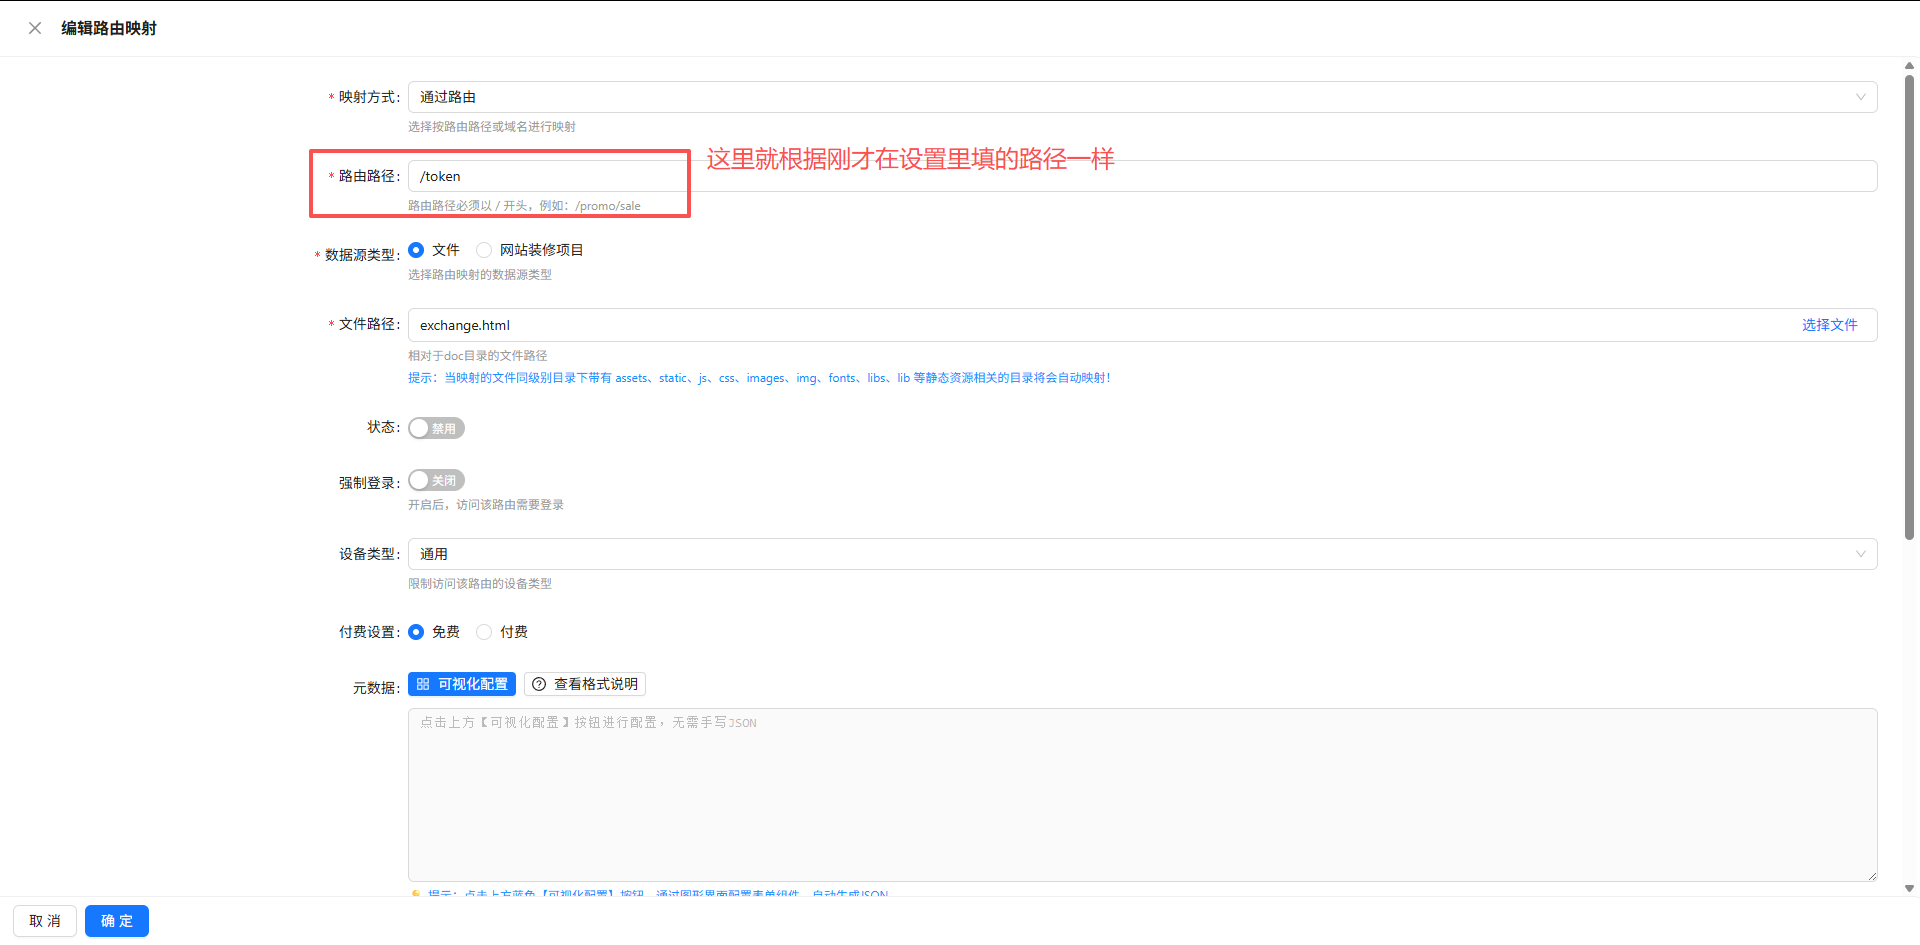
Task: Click the metadata JSON textarea
Action: pyautogui.click(x=1140, y=795)
